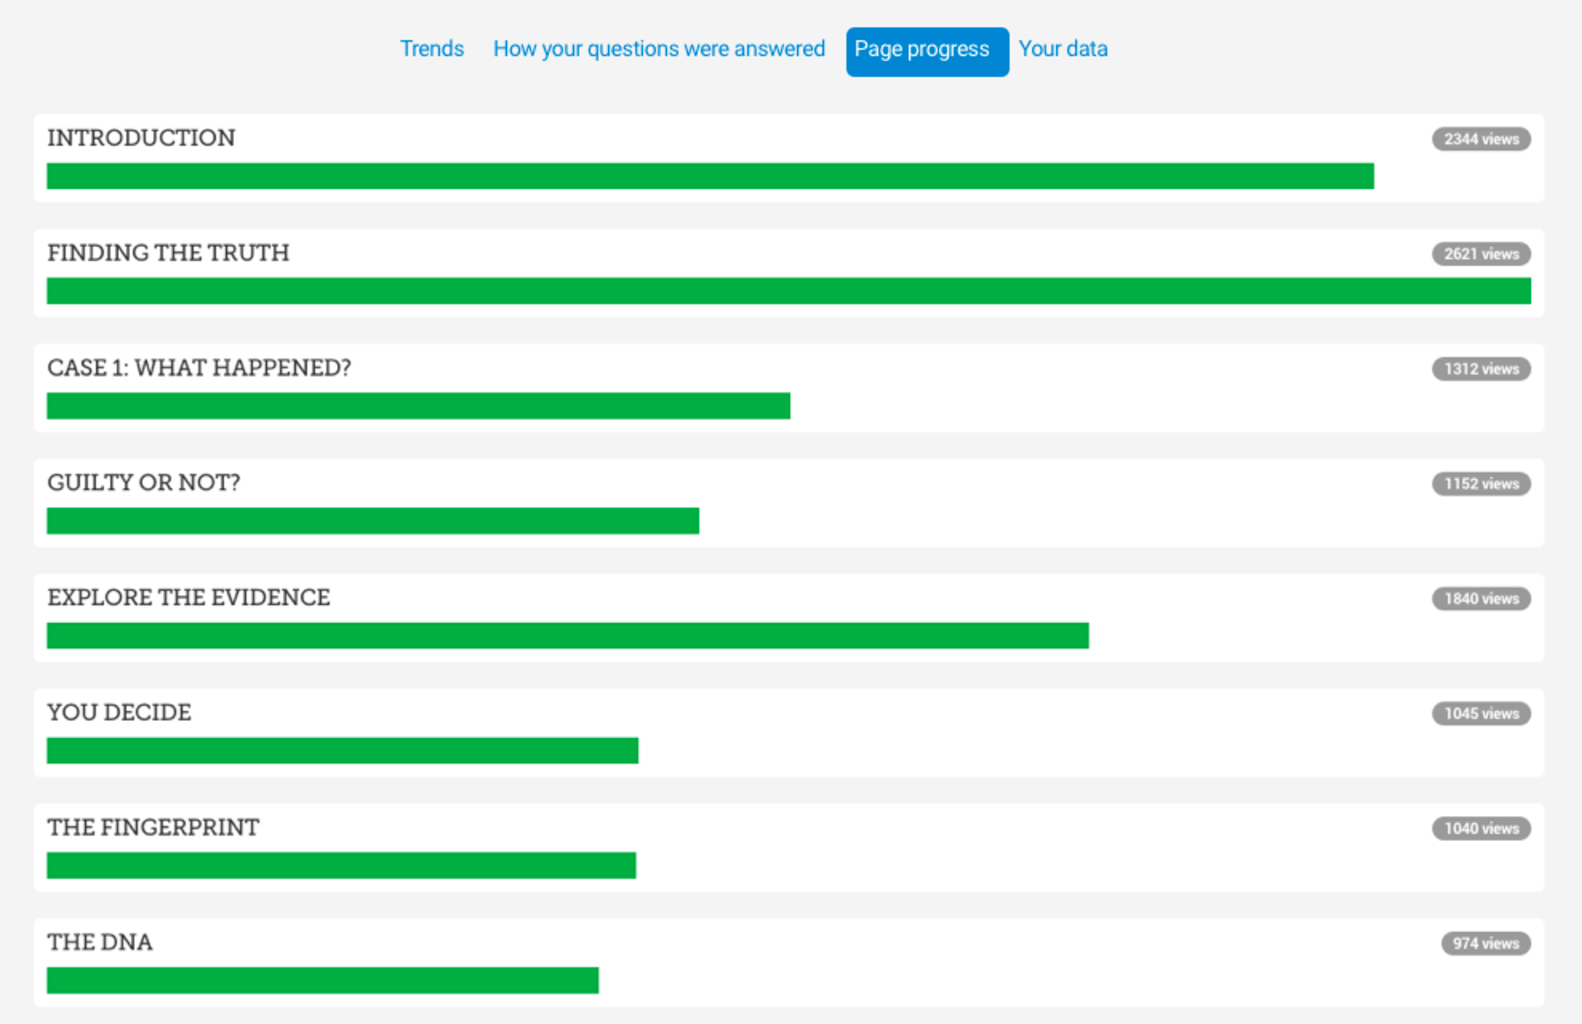Image resolution: width=1582 pixels, height=1024 pixels.
Task: Open THE FINGERPRINT page title
Action: [153, 828]
